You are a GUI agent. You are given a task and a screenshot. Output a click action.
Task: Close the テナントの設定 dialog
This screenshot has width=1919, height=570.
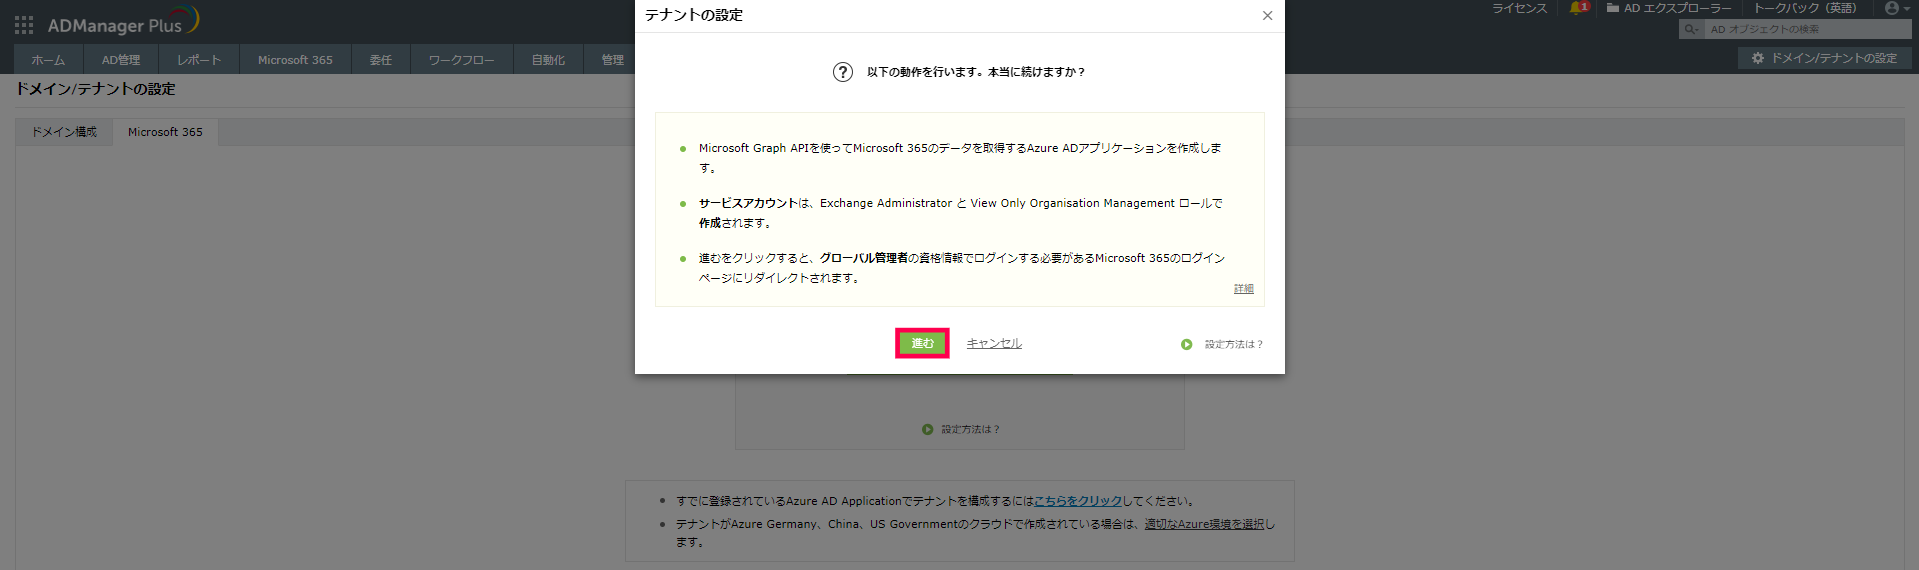click(1267, 16)
